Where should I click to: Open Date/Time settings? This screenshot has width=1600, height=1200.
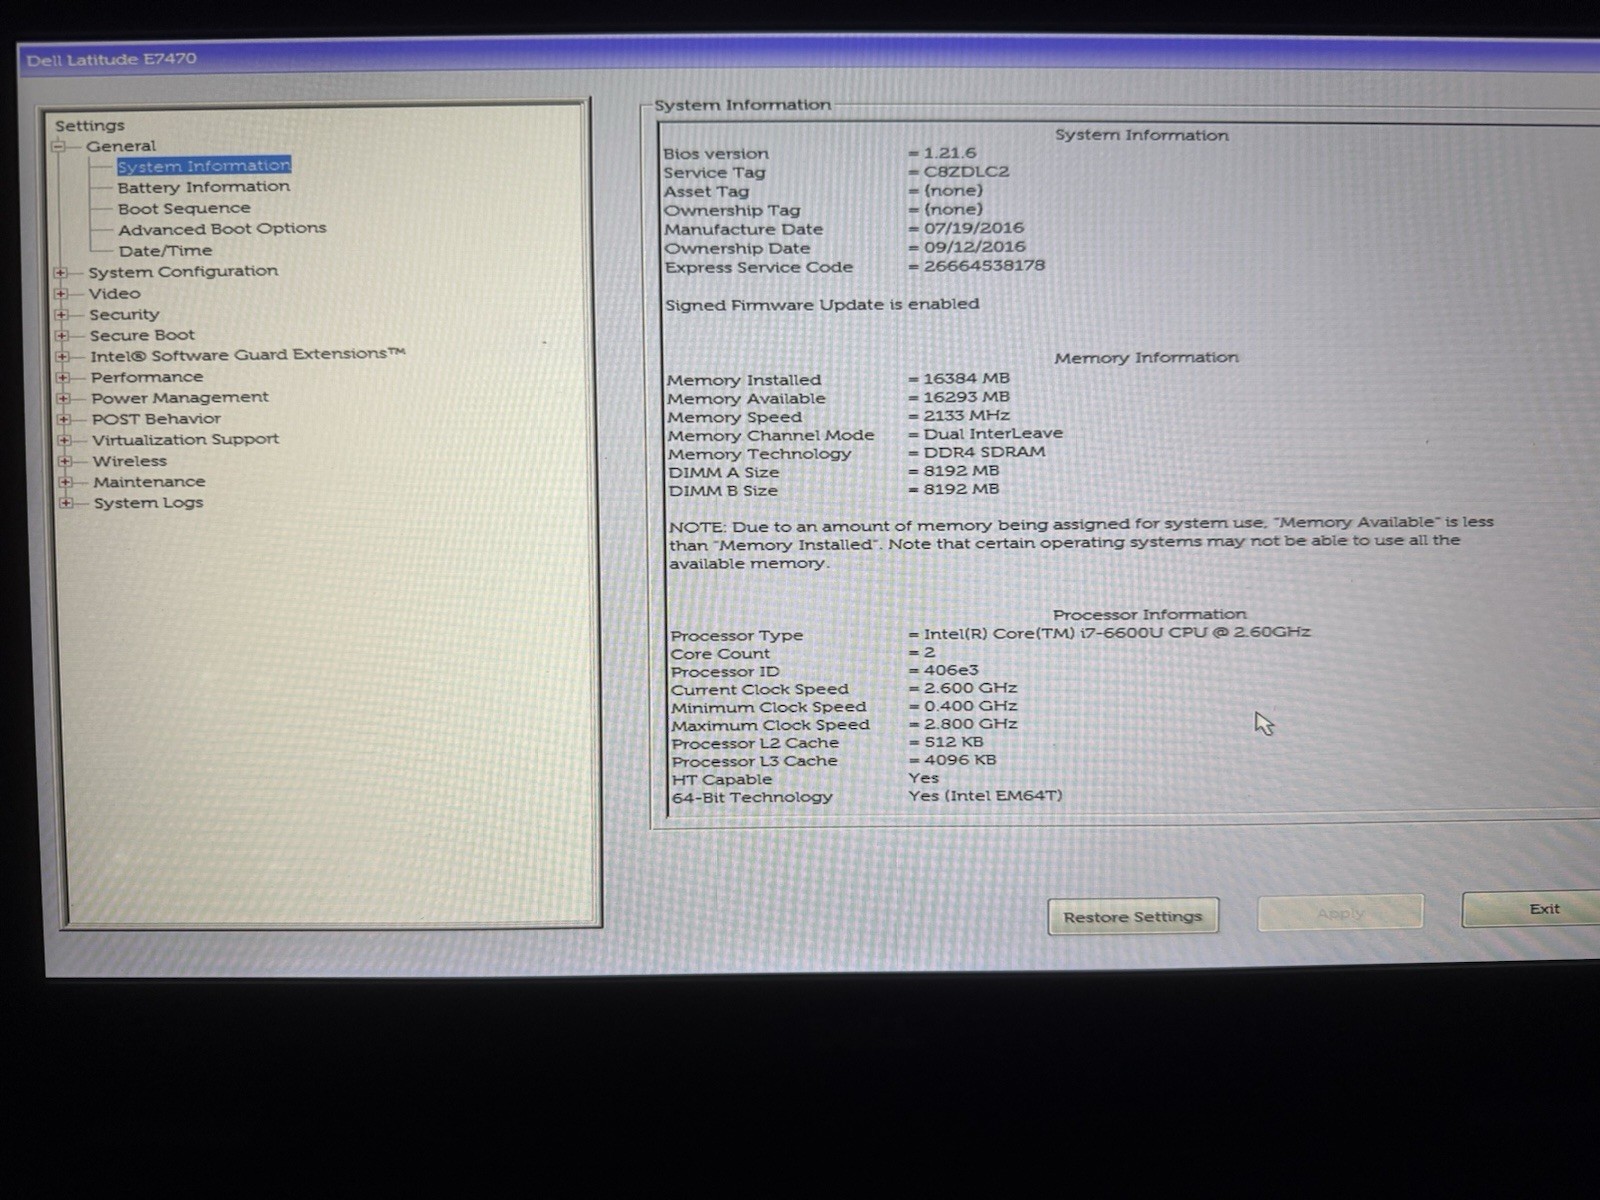tap(165, 251)
